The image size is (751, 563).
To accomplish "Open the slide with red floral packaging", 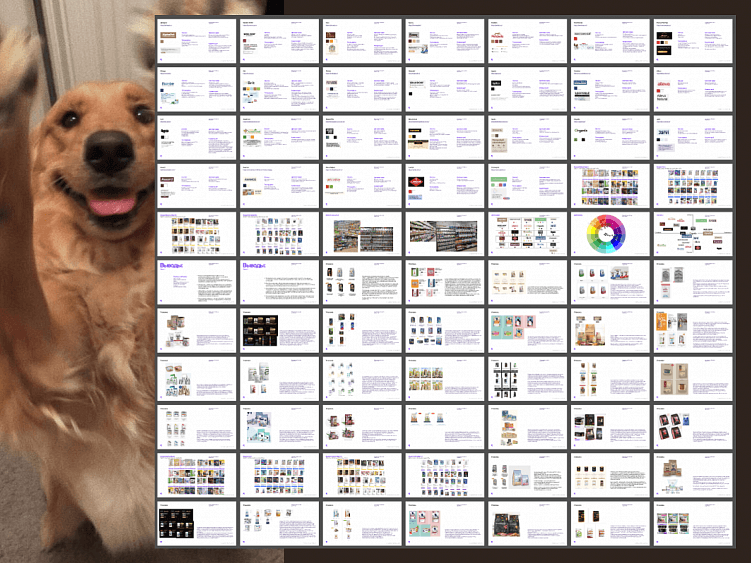I will click(362, 427).
